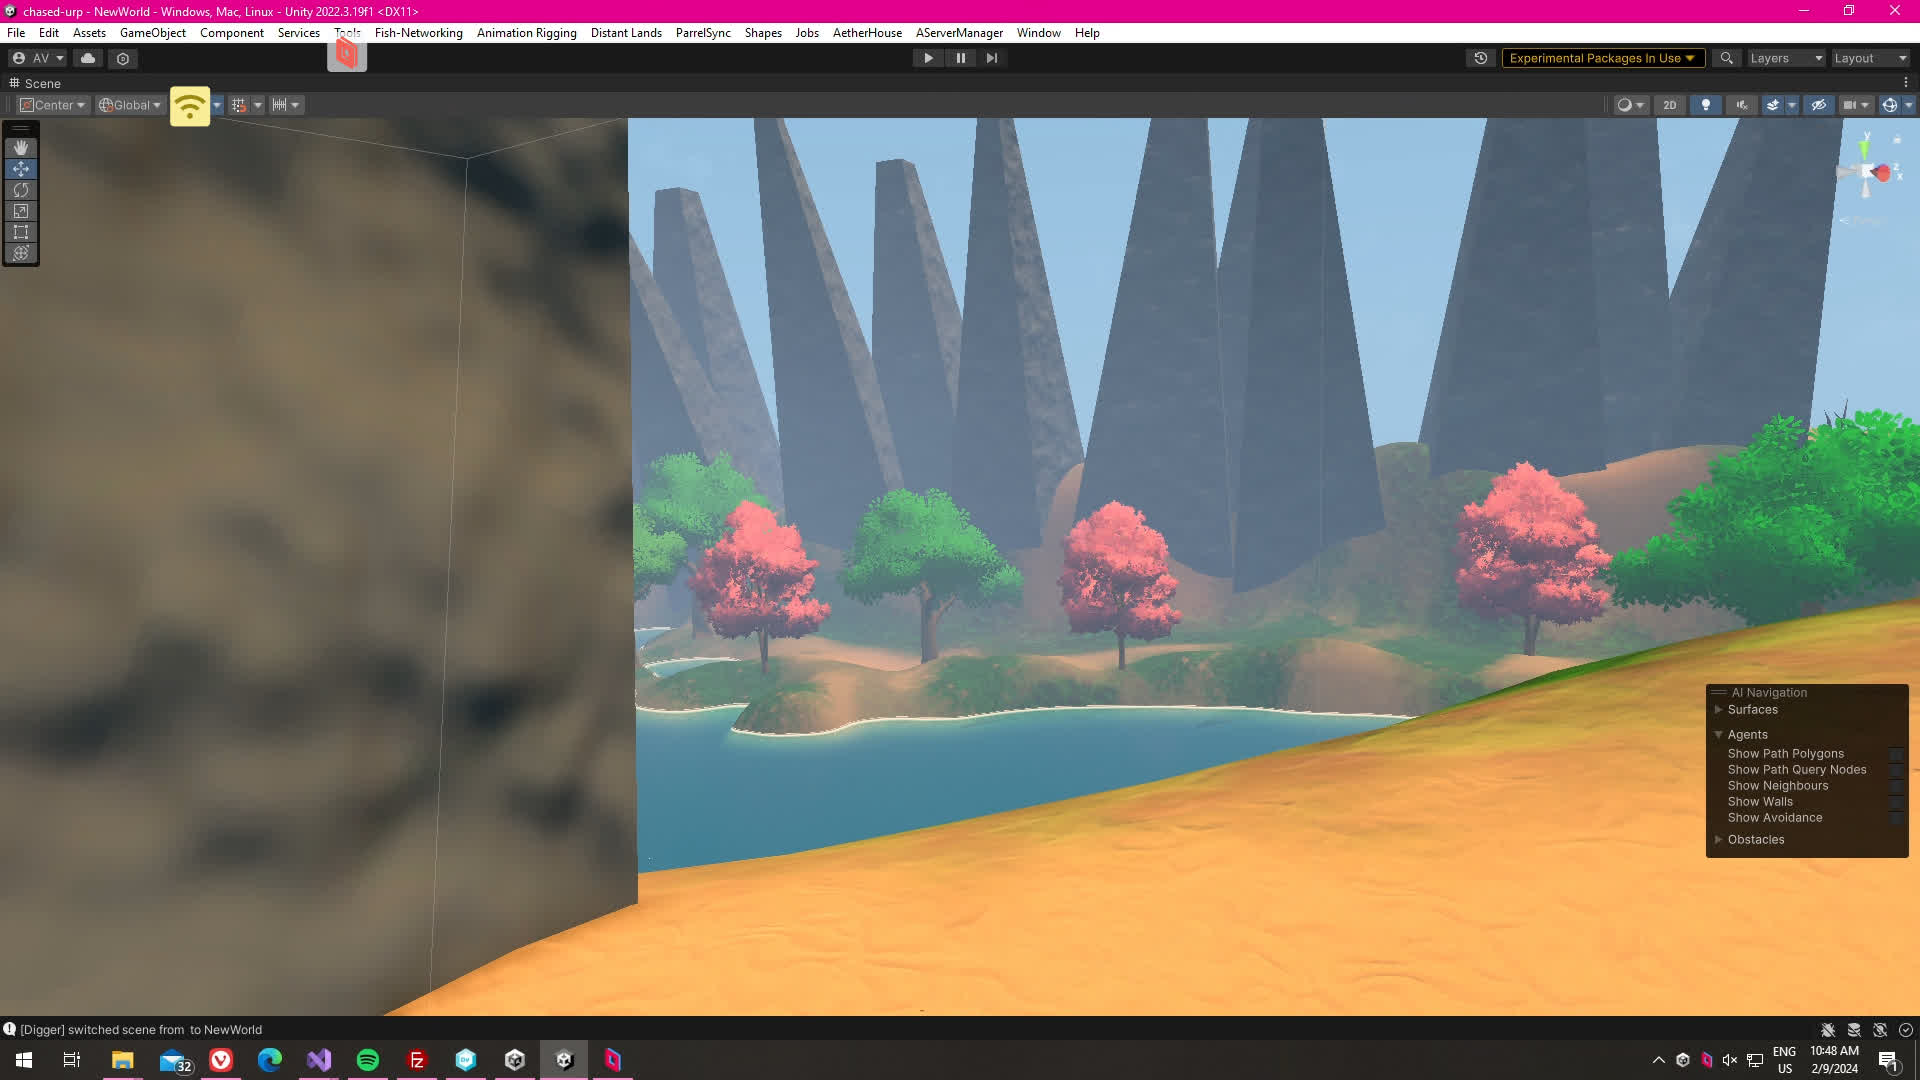The width and height of the screenshot is (1920, 1080).
Task: Toggle hidden objects scene visibility
Action: tap(1819, 105)
